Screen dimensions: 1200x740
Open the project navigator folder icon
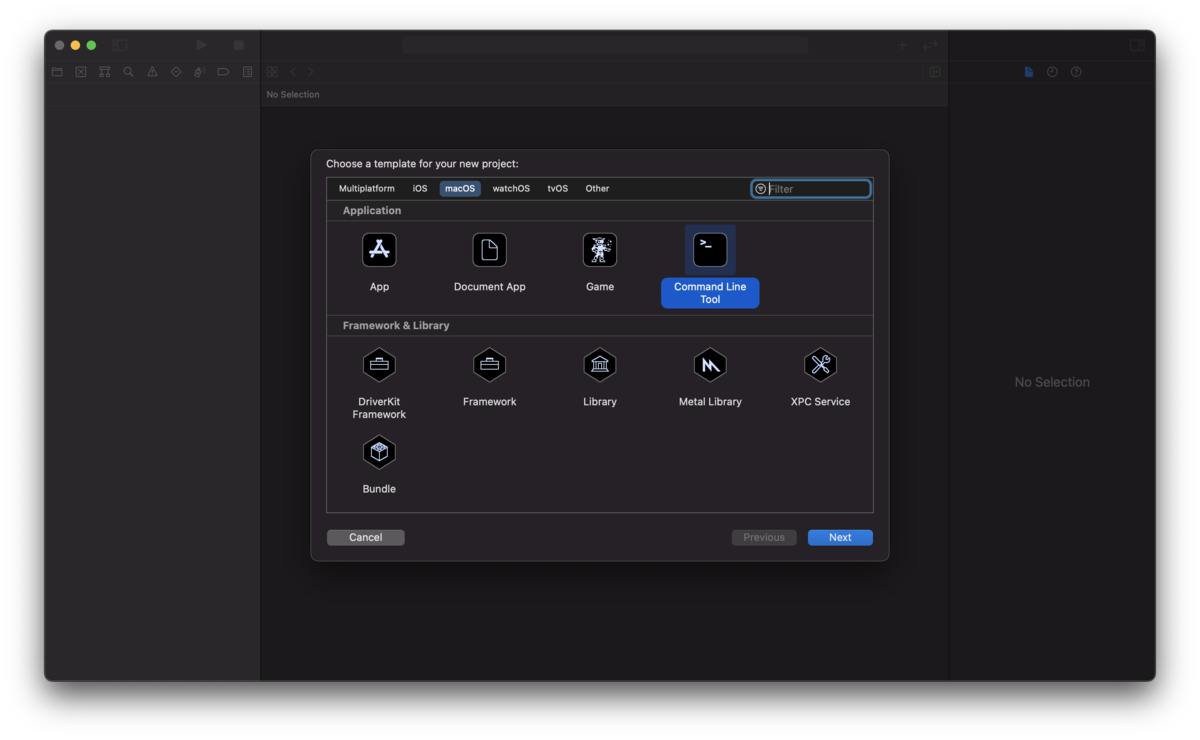coord(57,72)
